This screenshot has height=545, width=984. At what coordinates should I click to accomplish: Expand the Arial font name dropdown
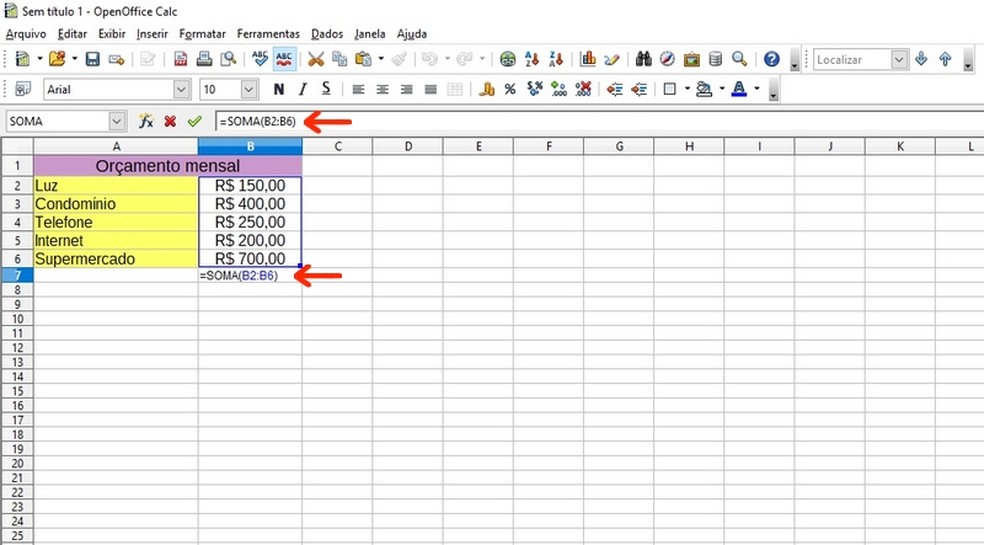pos(181,90)
